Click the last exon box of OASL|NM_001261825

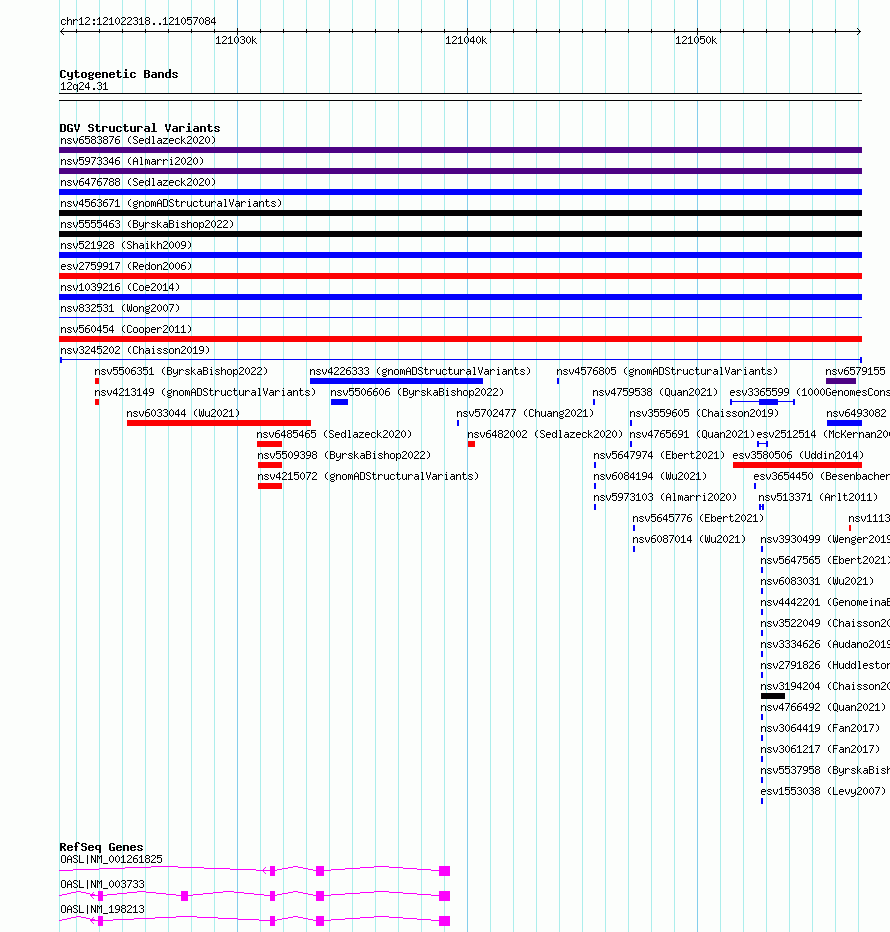point(444,871)
